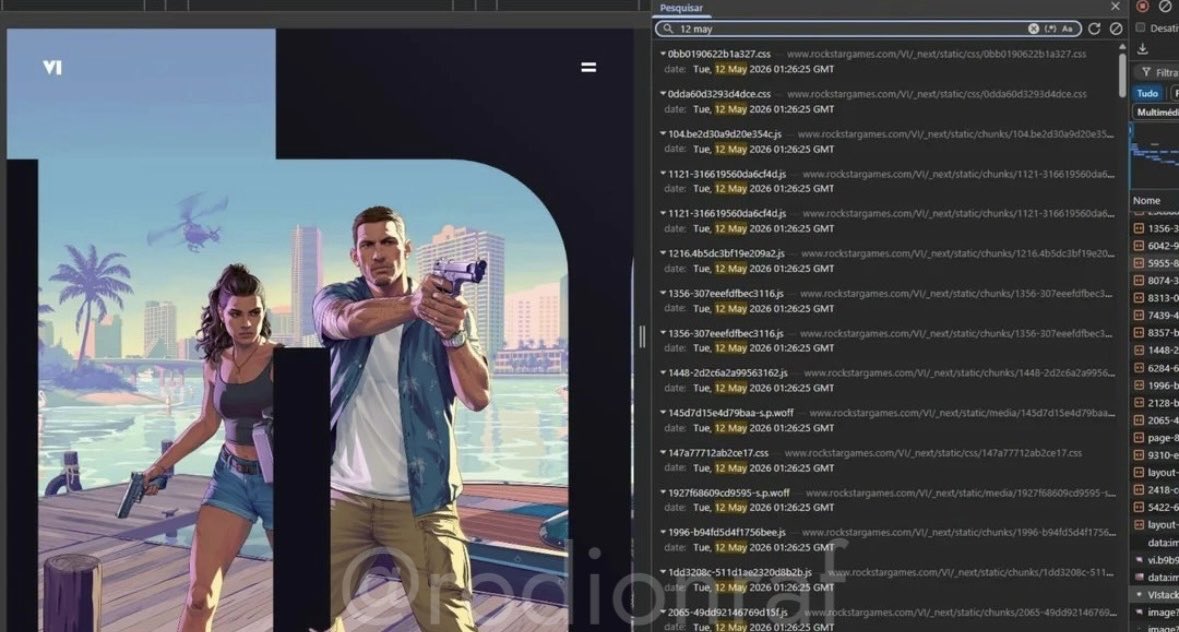
Task: Select the 7439-4 request in network list
Action: click(1156, 316)
